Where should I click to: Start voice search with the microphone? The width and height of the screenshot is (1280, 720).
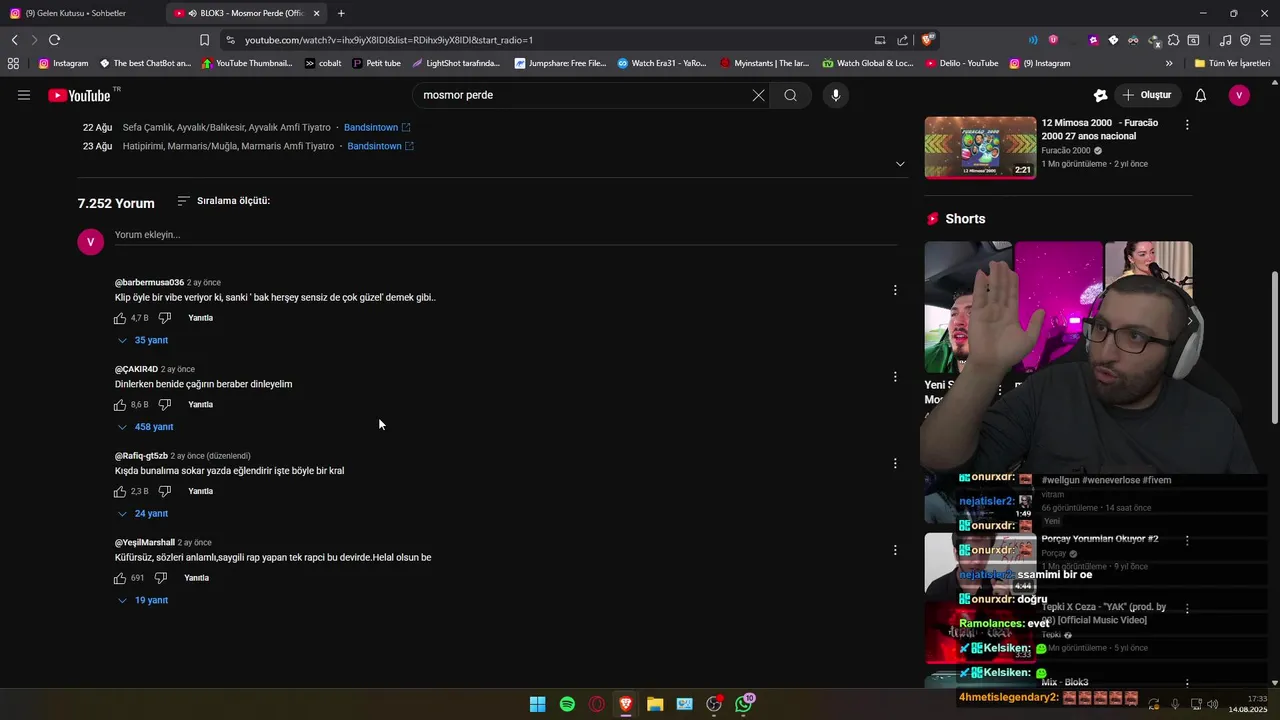(835, 95)
